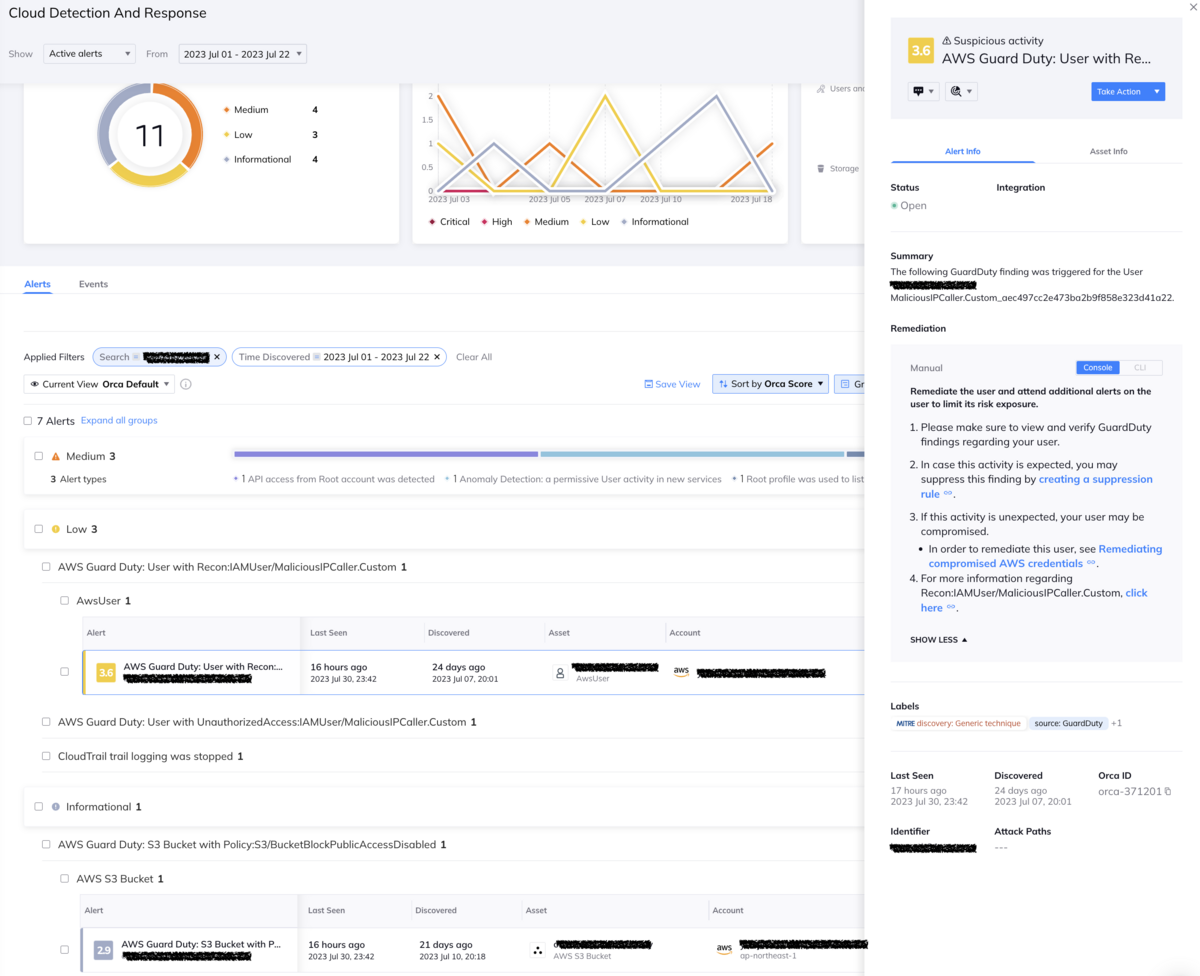Click the light blue Anomaly Detection bar segment
The height and width of the screenshot is (976, 1200).
tap(692, 454)
